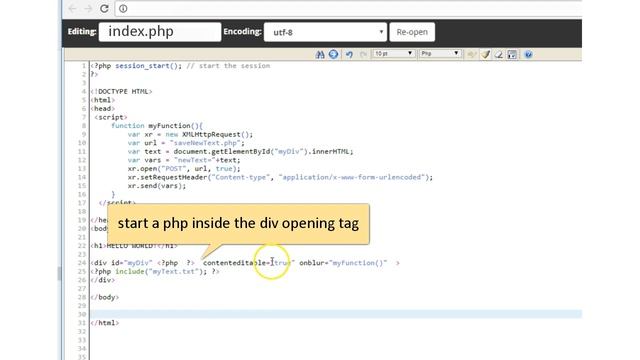640x360 pixels.
Task: Click '<!DOCTYPE HTML>' on line 4
Action: (121, 91)
